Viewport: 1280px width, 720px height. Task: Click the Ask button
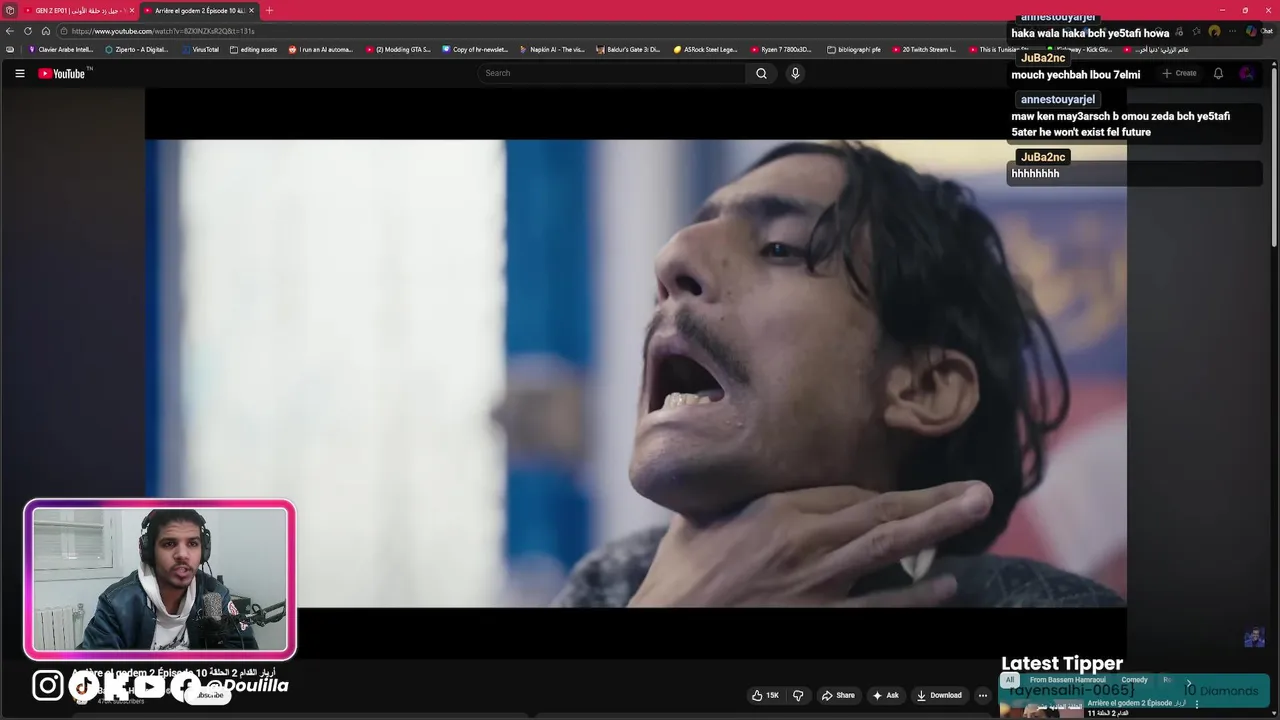[x=886, y=695]
